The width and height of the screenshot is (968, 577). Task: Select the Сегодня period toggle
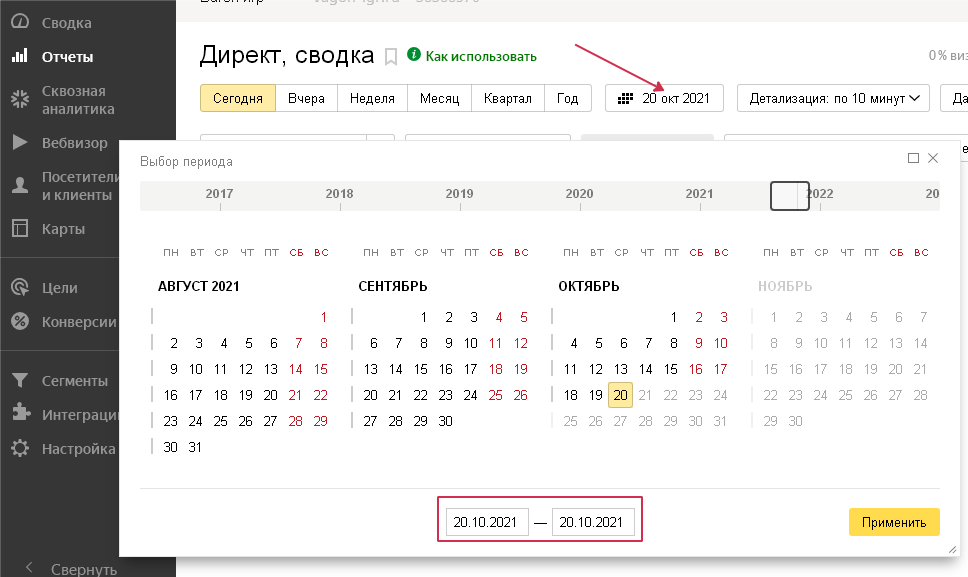[x=237, y=98]
